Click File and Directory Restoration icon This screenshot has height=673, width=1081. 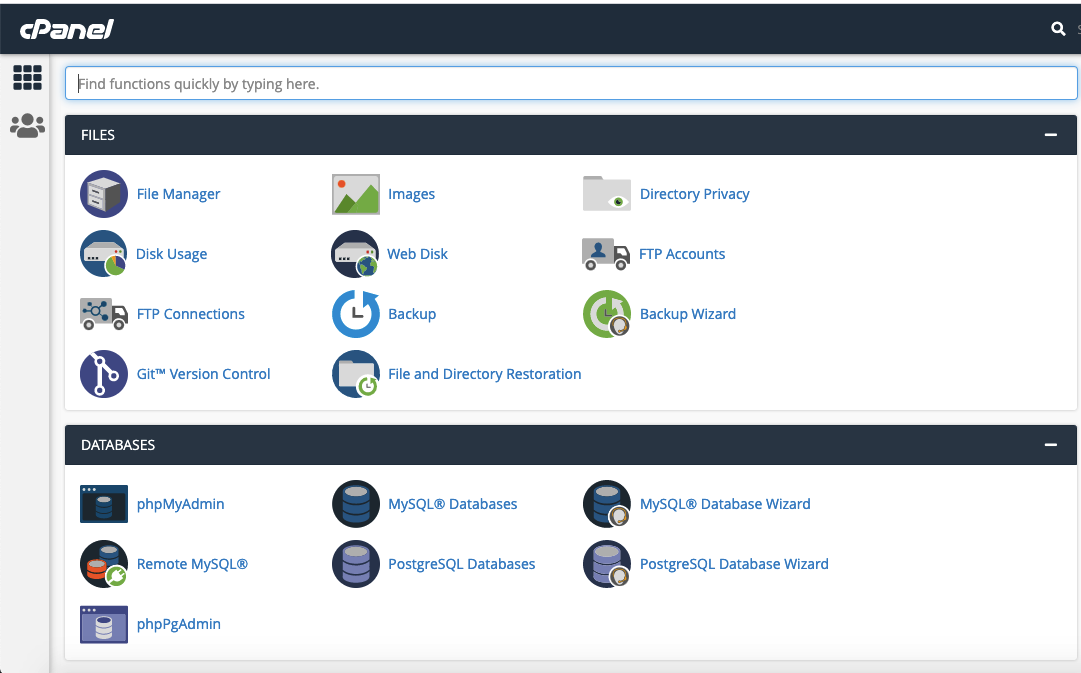(356, 374)
